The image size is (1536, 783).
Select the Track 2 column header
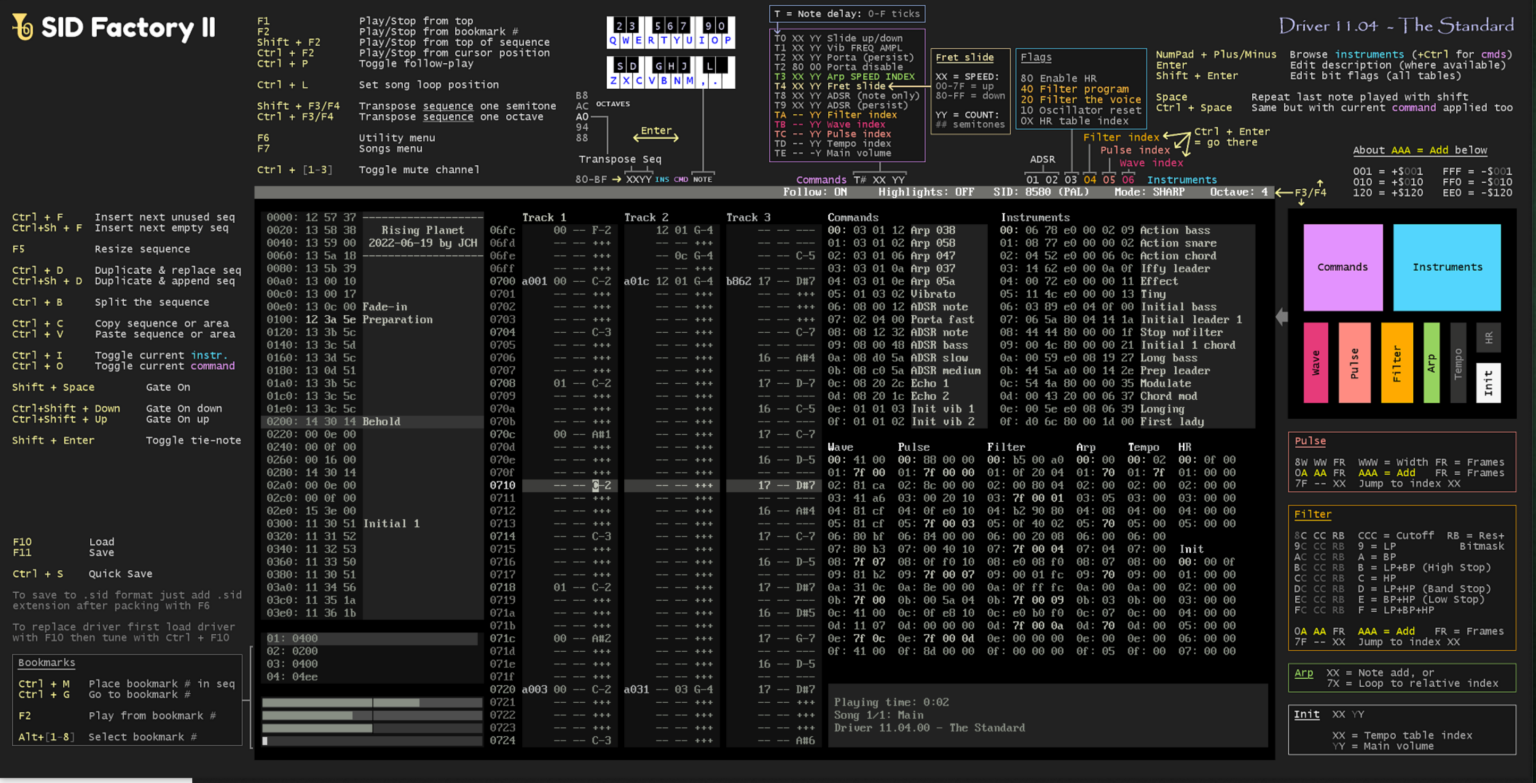click(646, 217)
